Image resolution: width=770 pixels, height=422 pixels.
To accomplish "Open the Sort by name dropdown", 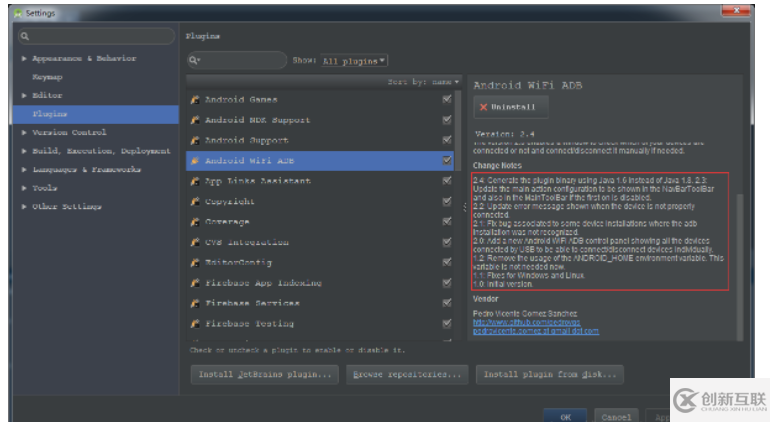I will (423, 82).
